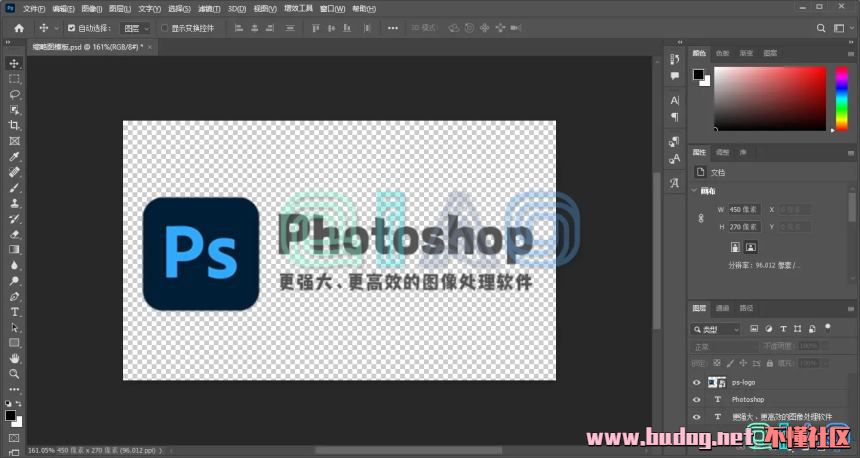Select the Object Selection tool
Viewport: 860px width, 458px height.
click(14, 110)
